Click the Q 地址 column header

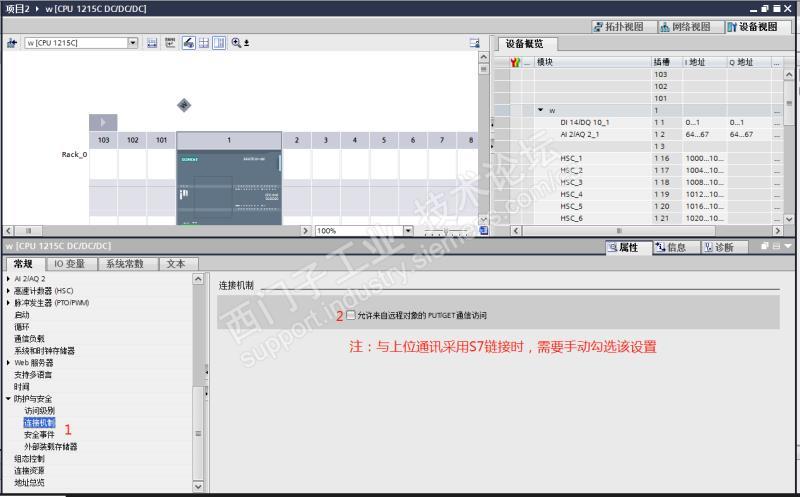[x=748, y=62]
